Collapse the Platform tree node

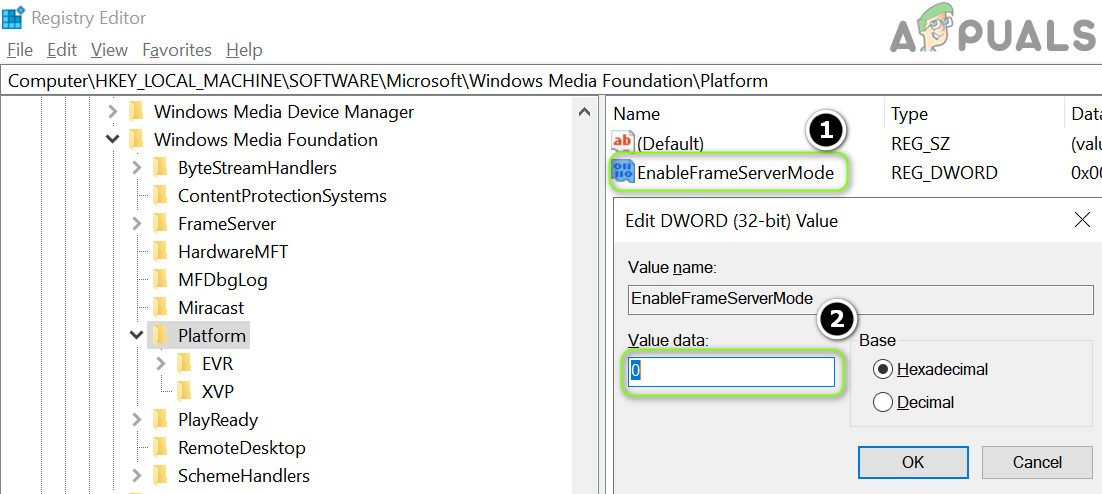tap(137, 336)
